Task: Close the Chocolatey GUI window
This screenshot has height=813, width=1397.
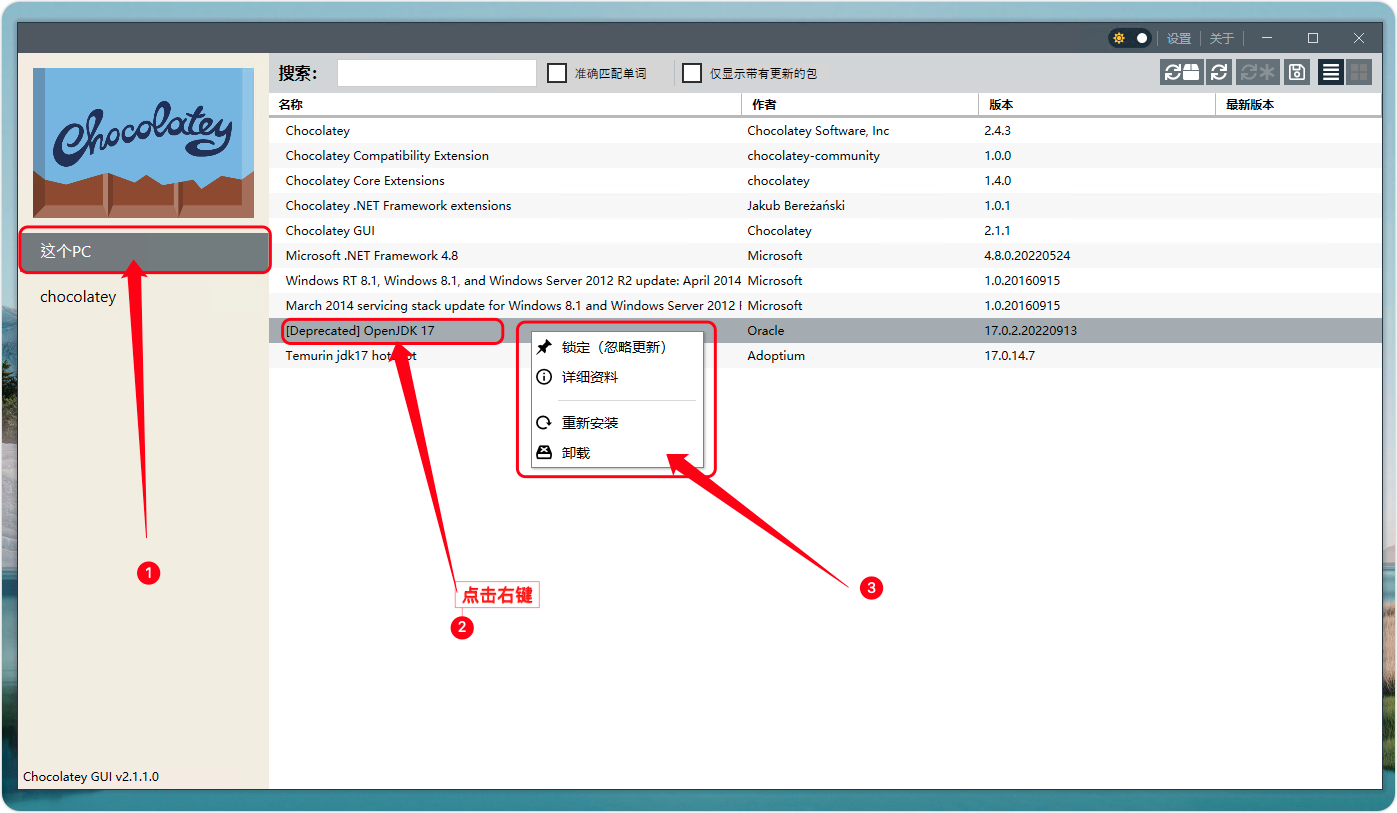Action: 1359,38
